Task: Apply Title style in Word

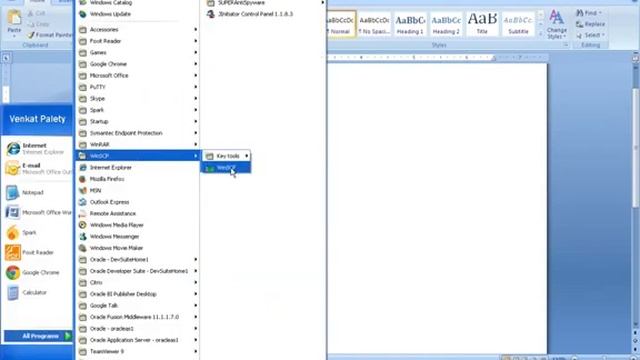Action: pyautogui.click(x=482, y=24)
